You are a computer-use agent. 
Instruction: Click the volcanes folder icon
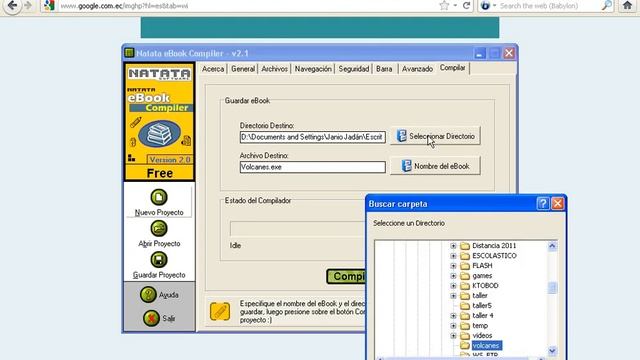465,346
